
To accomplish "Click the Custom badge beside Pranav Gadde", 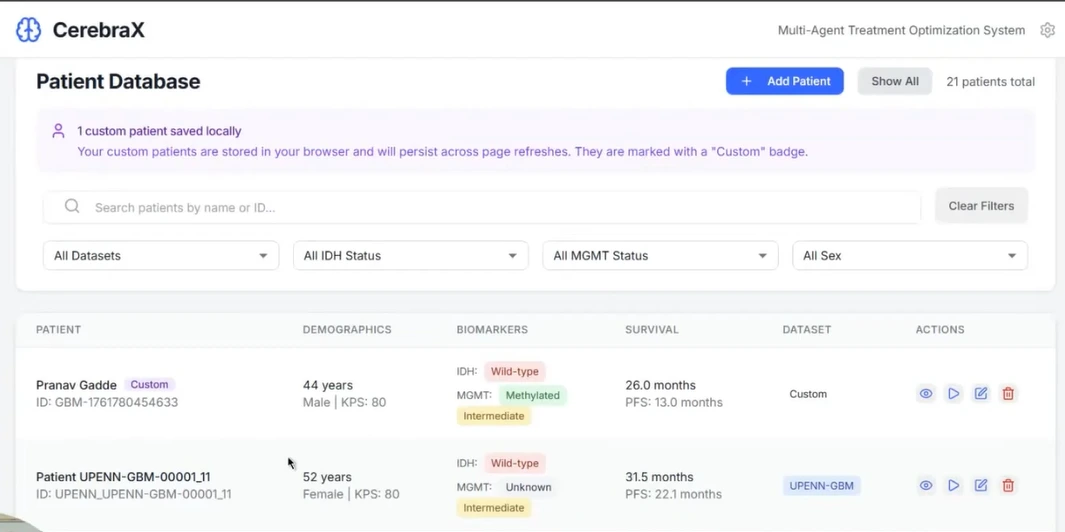I will [149, 385].
